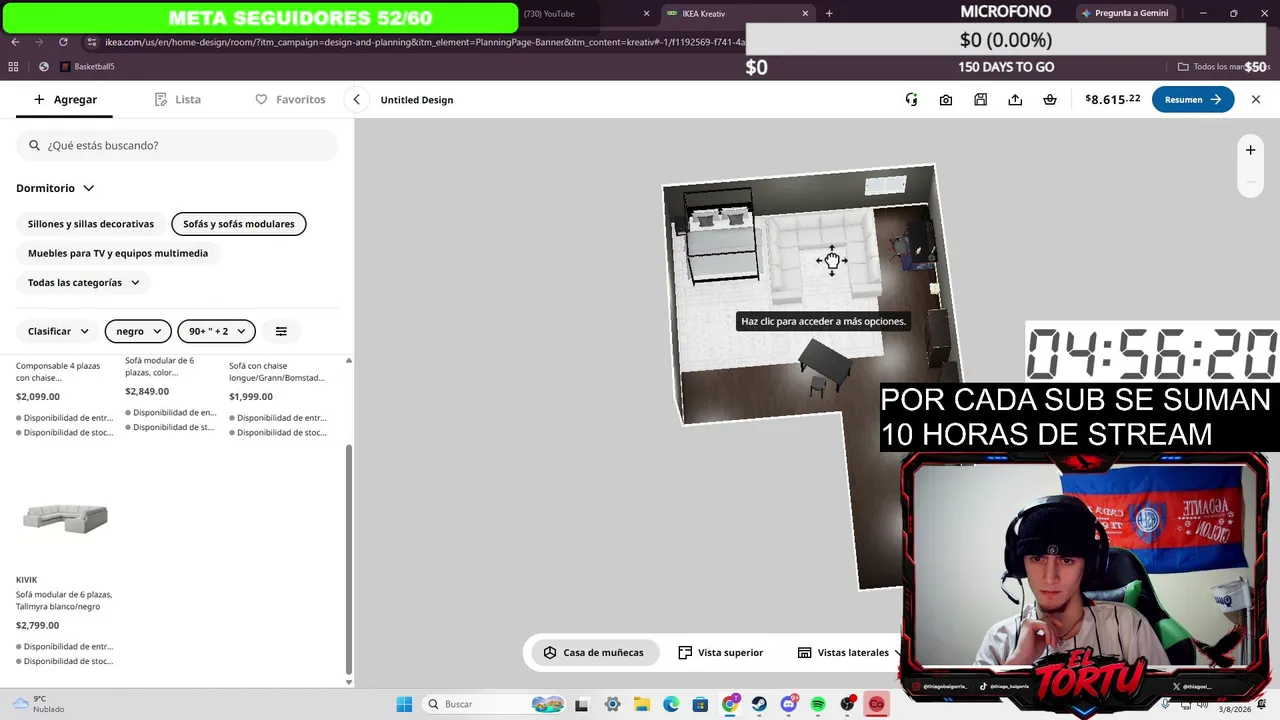Select the KIVIK sofa thumbnail
This screenshot has height=720, width=1280.
pos(65,517)
